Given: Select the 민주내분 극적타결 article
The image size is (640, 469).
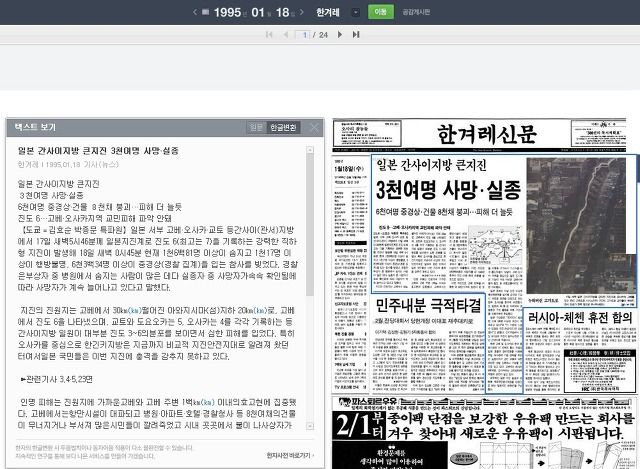Looking at the screenshot, I should [428, 305].
